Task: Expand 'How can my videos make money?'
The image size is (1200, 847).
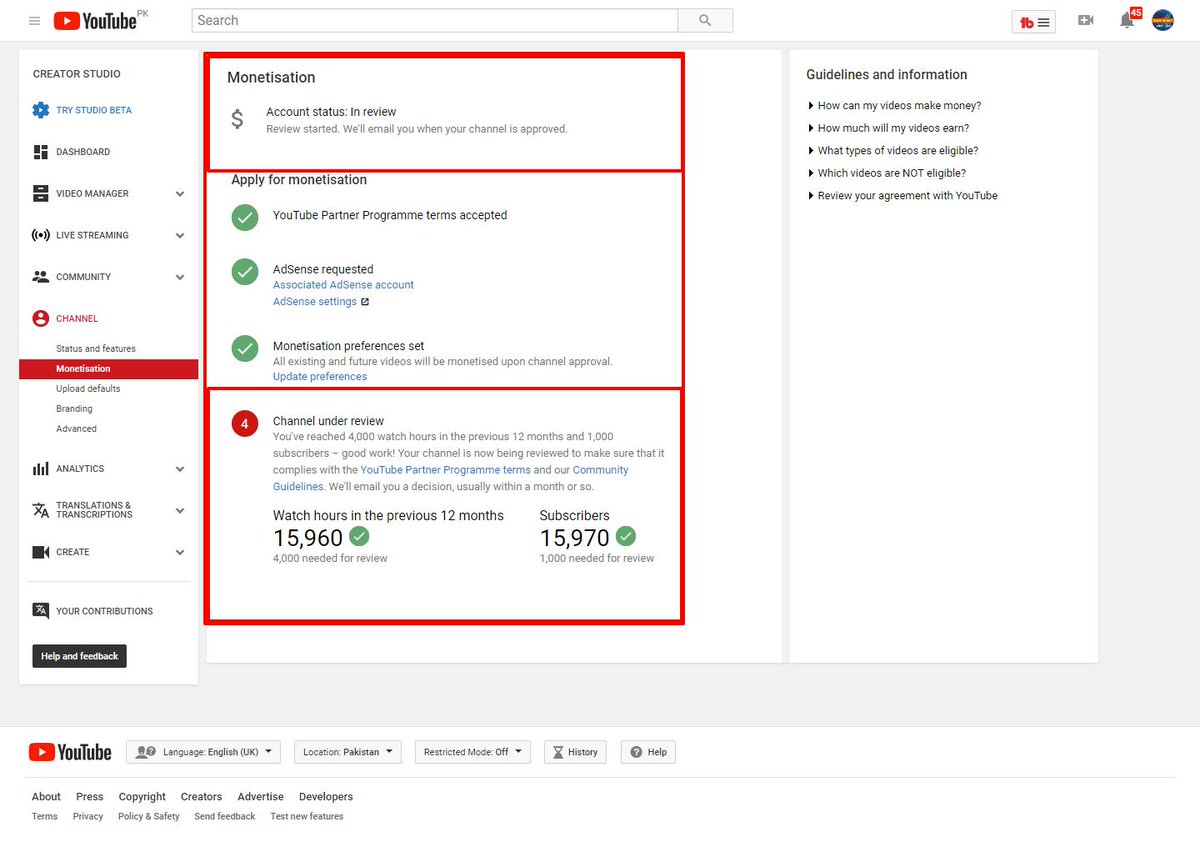Action: tap(894, 105)
